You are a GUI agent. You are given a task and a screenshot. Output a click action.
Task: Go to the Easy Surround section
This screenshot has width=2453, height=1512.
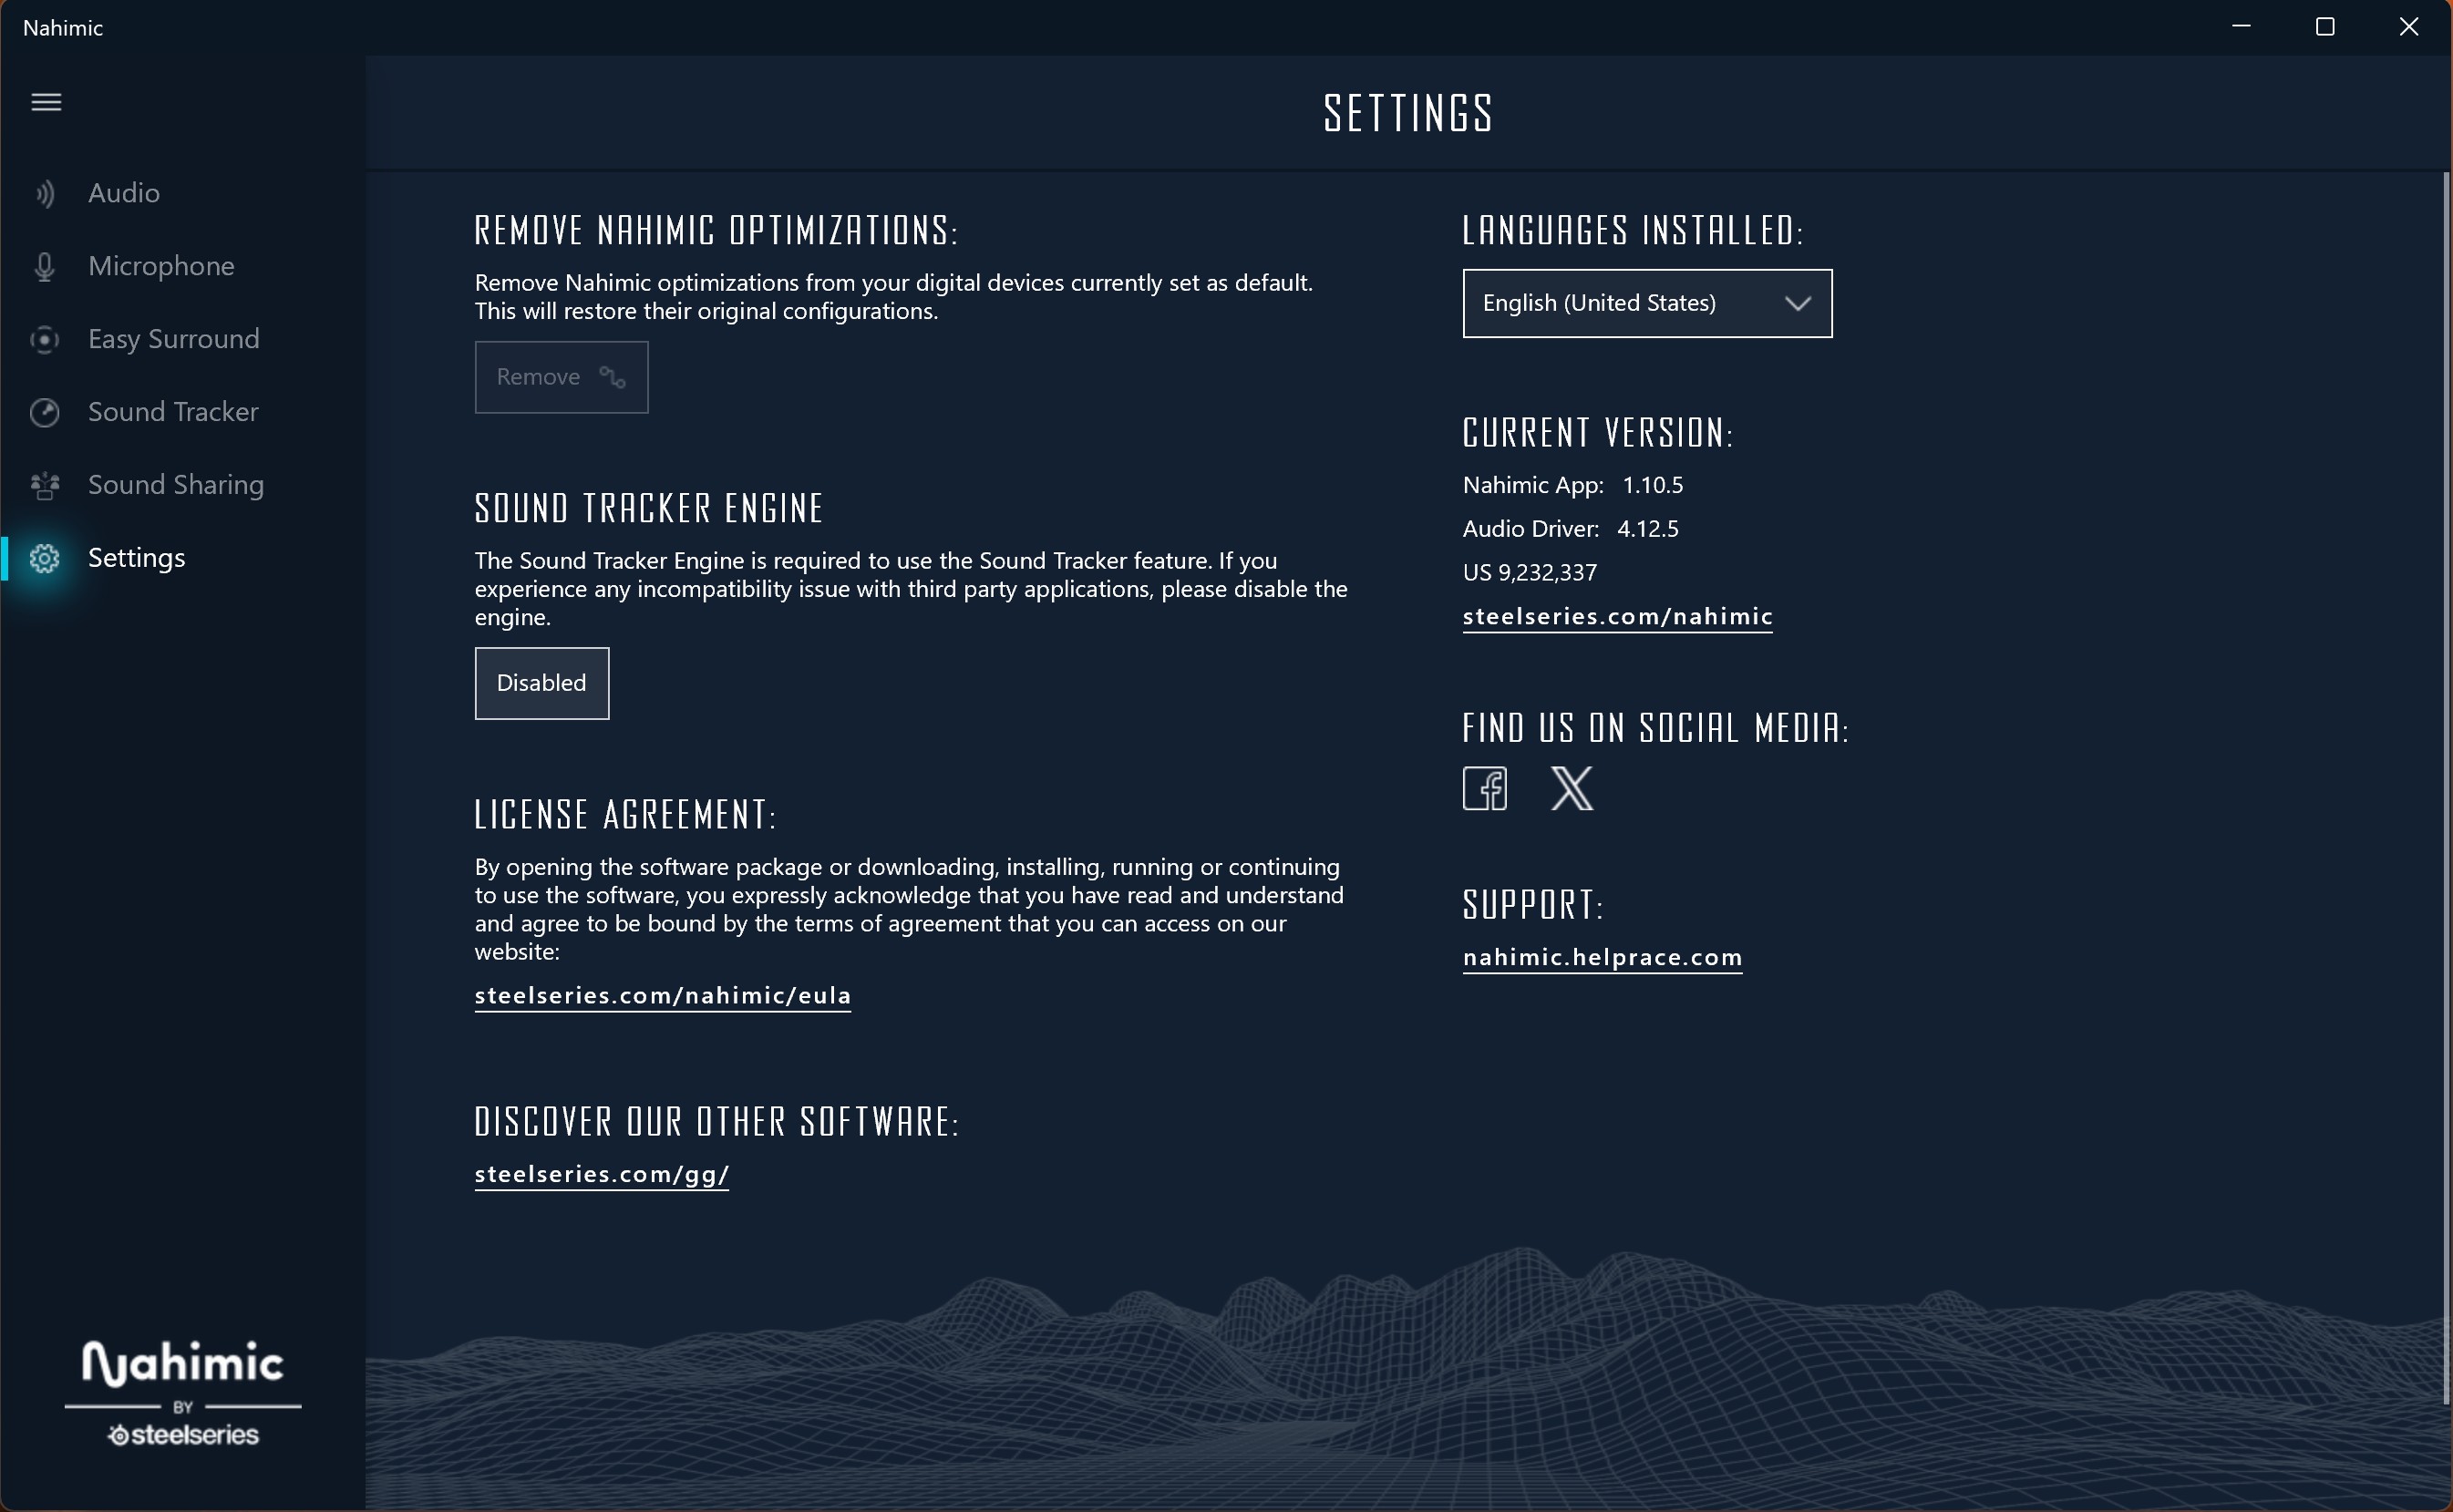tap(173, 339)
